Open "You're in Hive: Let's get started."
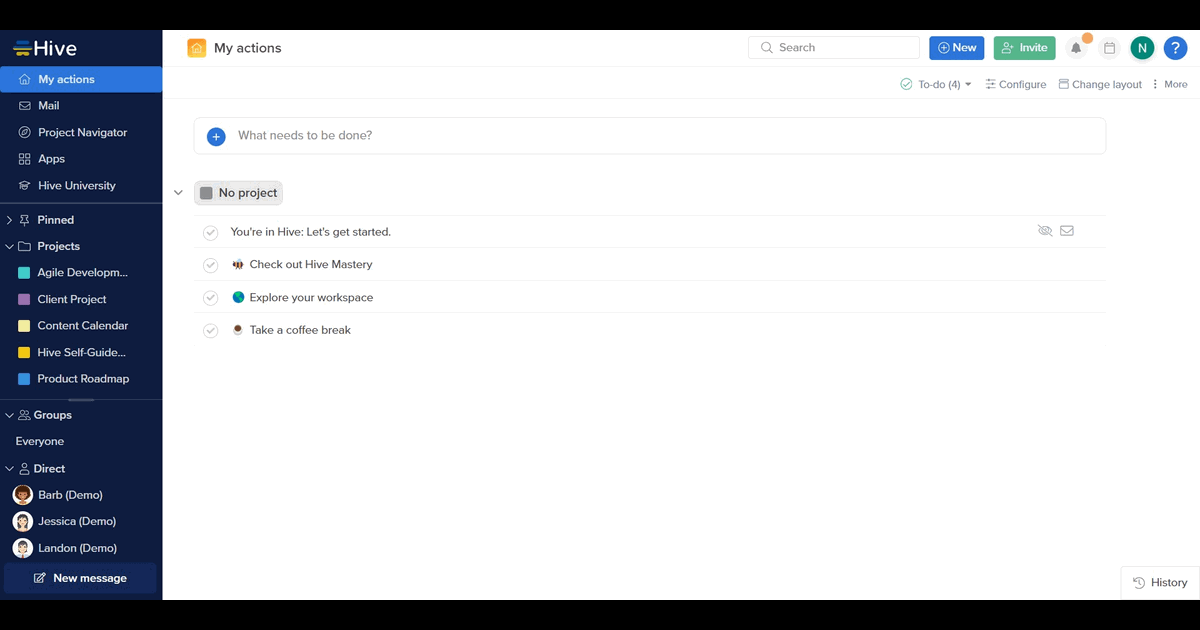The image size is (1200, 630). click(311, 232)
